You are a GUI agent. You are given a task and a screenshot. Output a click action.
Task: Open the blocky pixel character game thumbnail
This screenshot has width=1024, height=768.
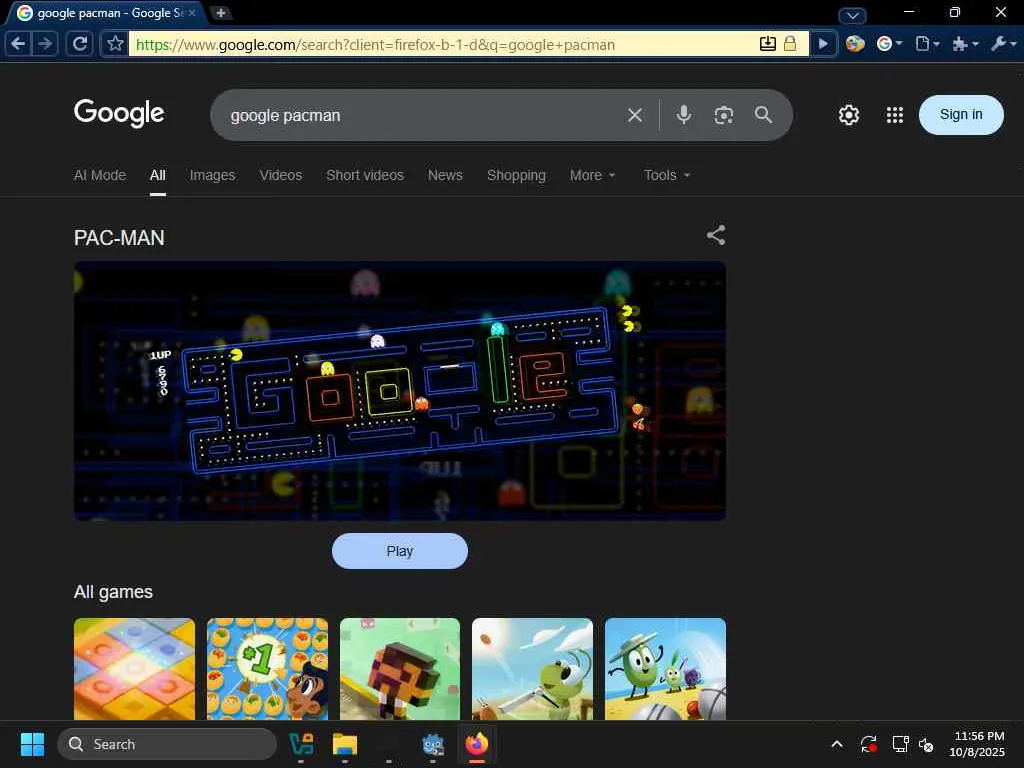coord(400,669)
